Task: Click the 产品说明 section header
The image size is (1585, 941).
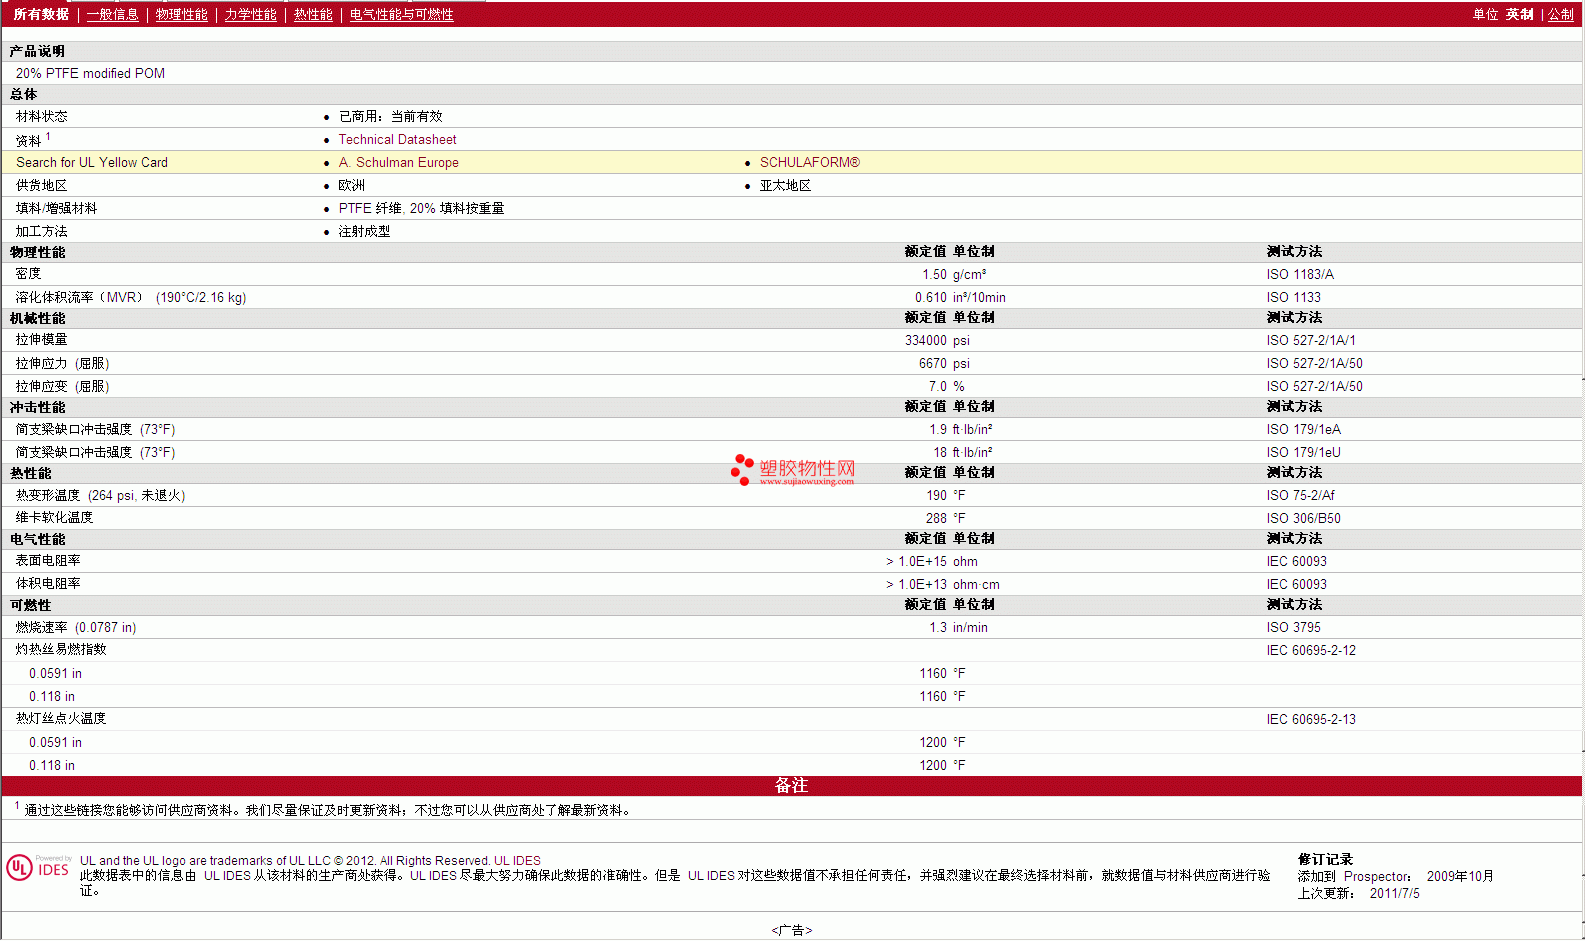Action: click(x=37, y=52)
